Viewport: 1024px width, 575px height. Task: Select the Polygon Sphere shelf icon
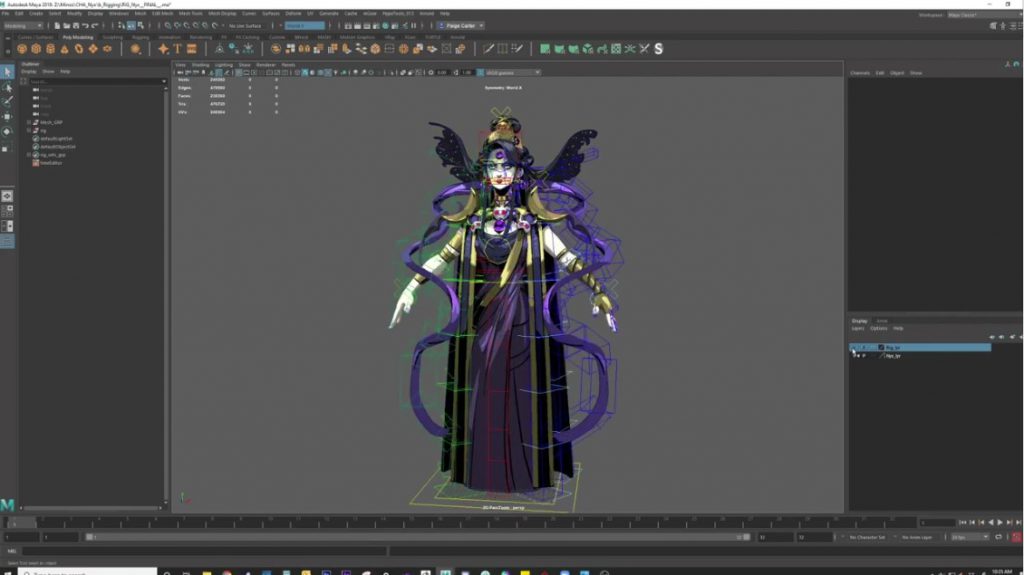pos(22,49)
